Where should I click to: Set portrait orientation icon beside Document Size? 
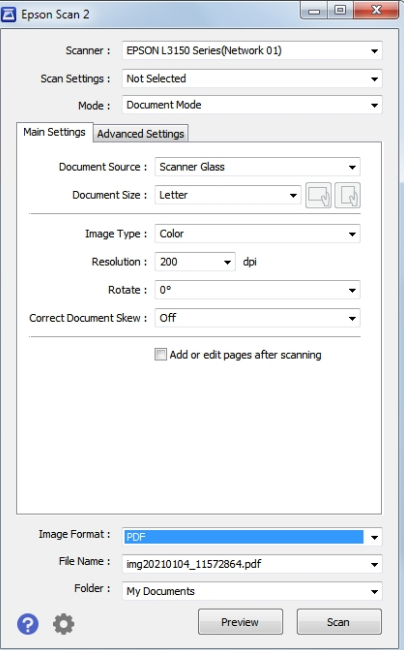(347, 195)
